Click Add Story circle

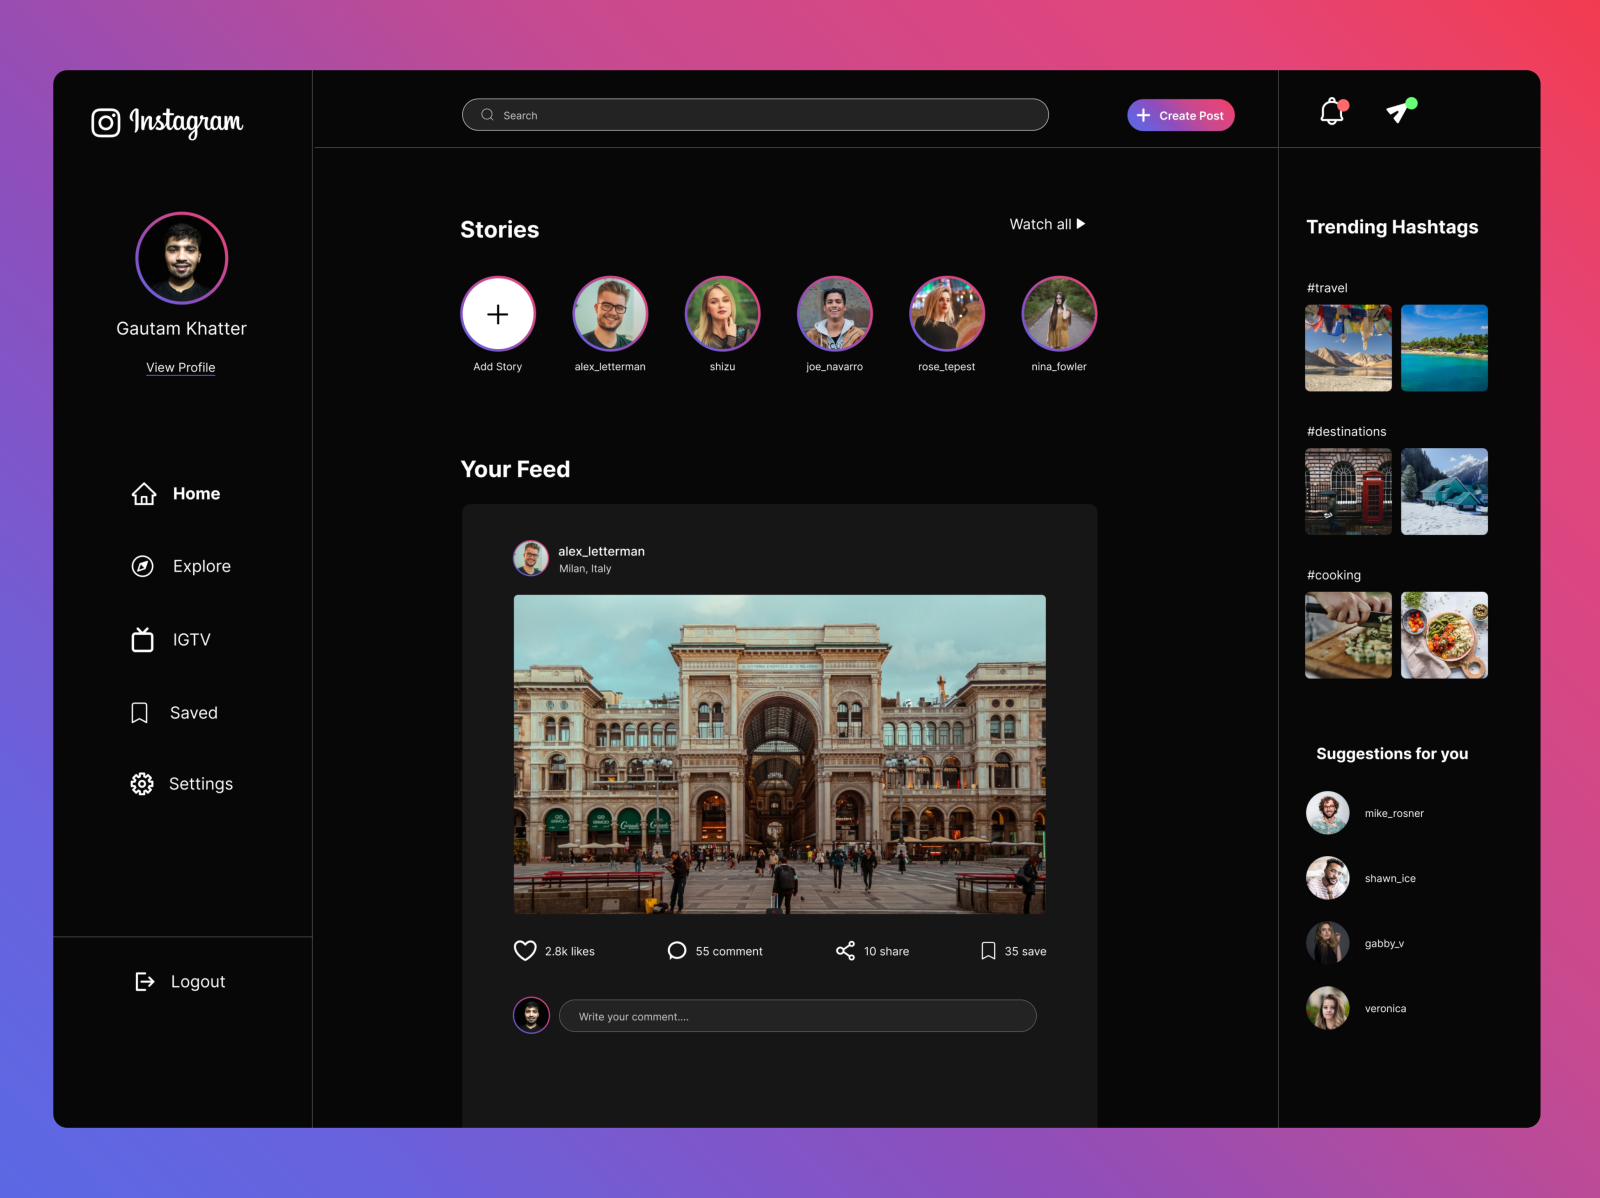(x=498, y=313)
